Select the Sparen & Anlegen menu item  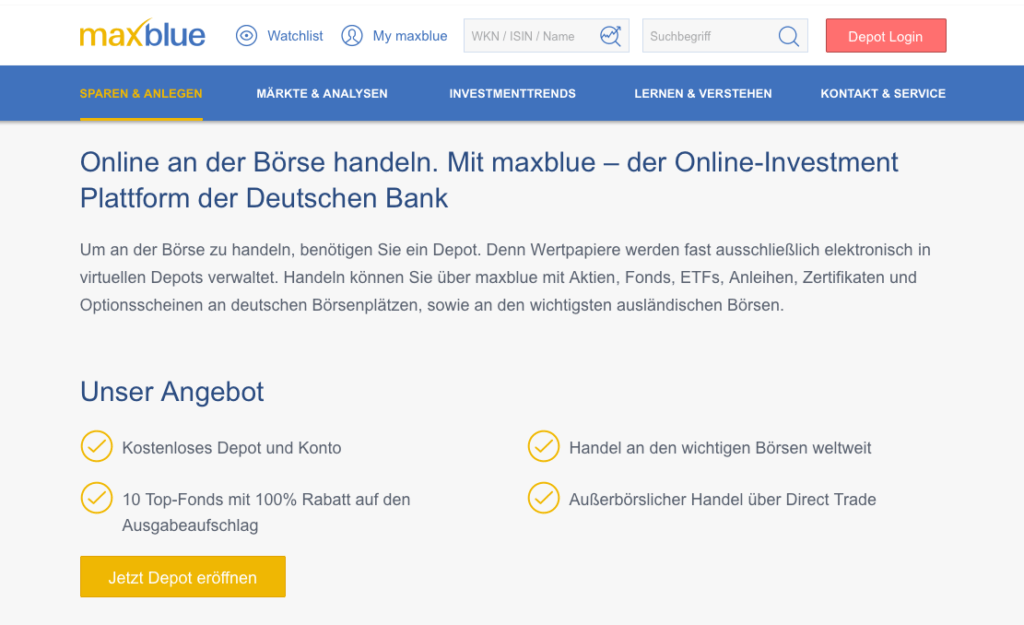coord(141,93)
